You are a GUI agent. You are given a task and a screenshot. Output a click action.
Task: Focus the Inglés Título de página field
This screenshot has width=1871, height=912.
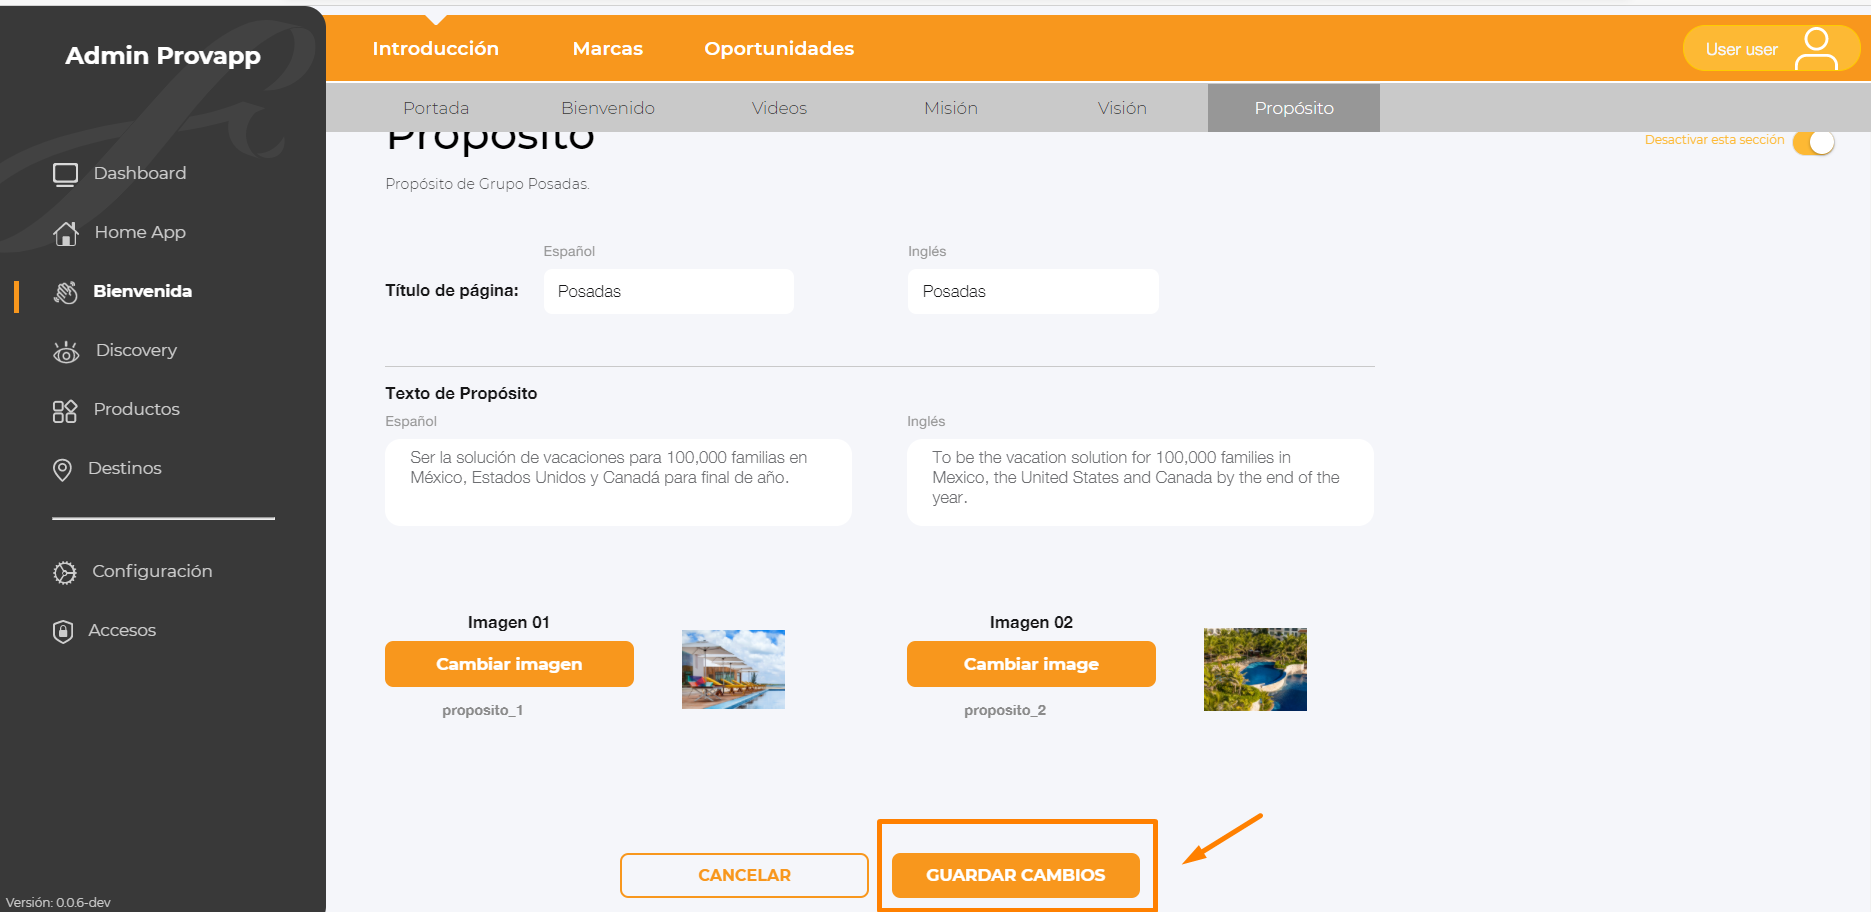(x=1033, y=291)
